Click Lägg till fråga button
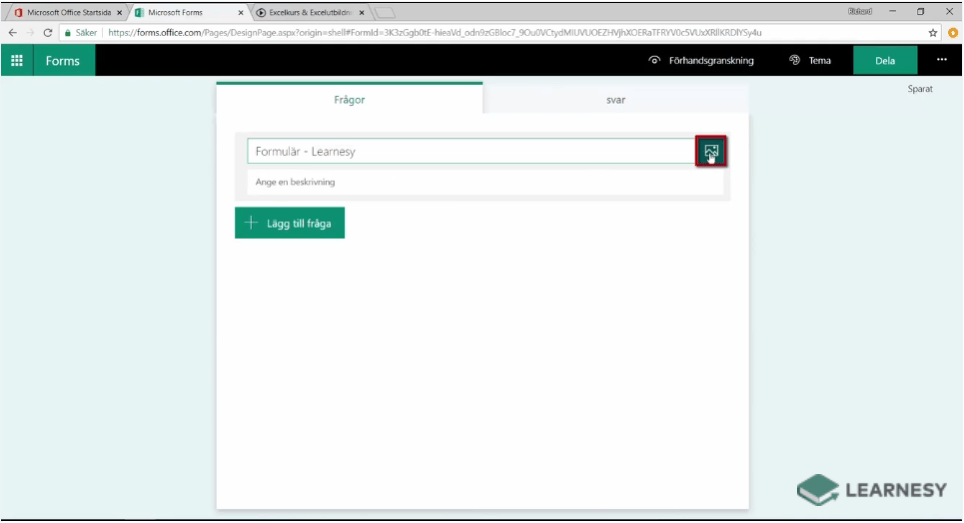The height and width of the screenshot is (523, 964). [x=290, y=223]
